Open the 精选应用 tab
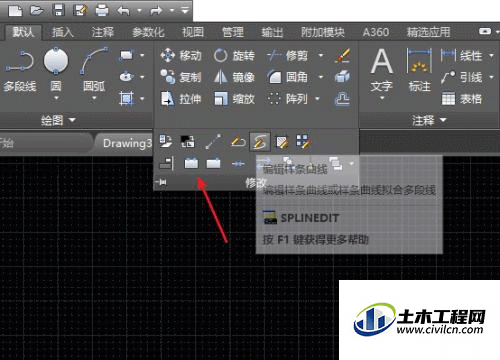Screen dimensions: 500x360 pos(428,32)
